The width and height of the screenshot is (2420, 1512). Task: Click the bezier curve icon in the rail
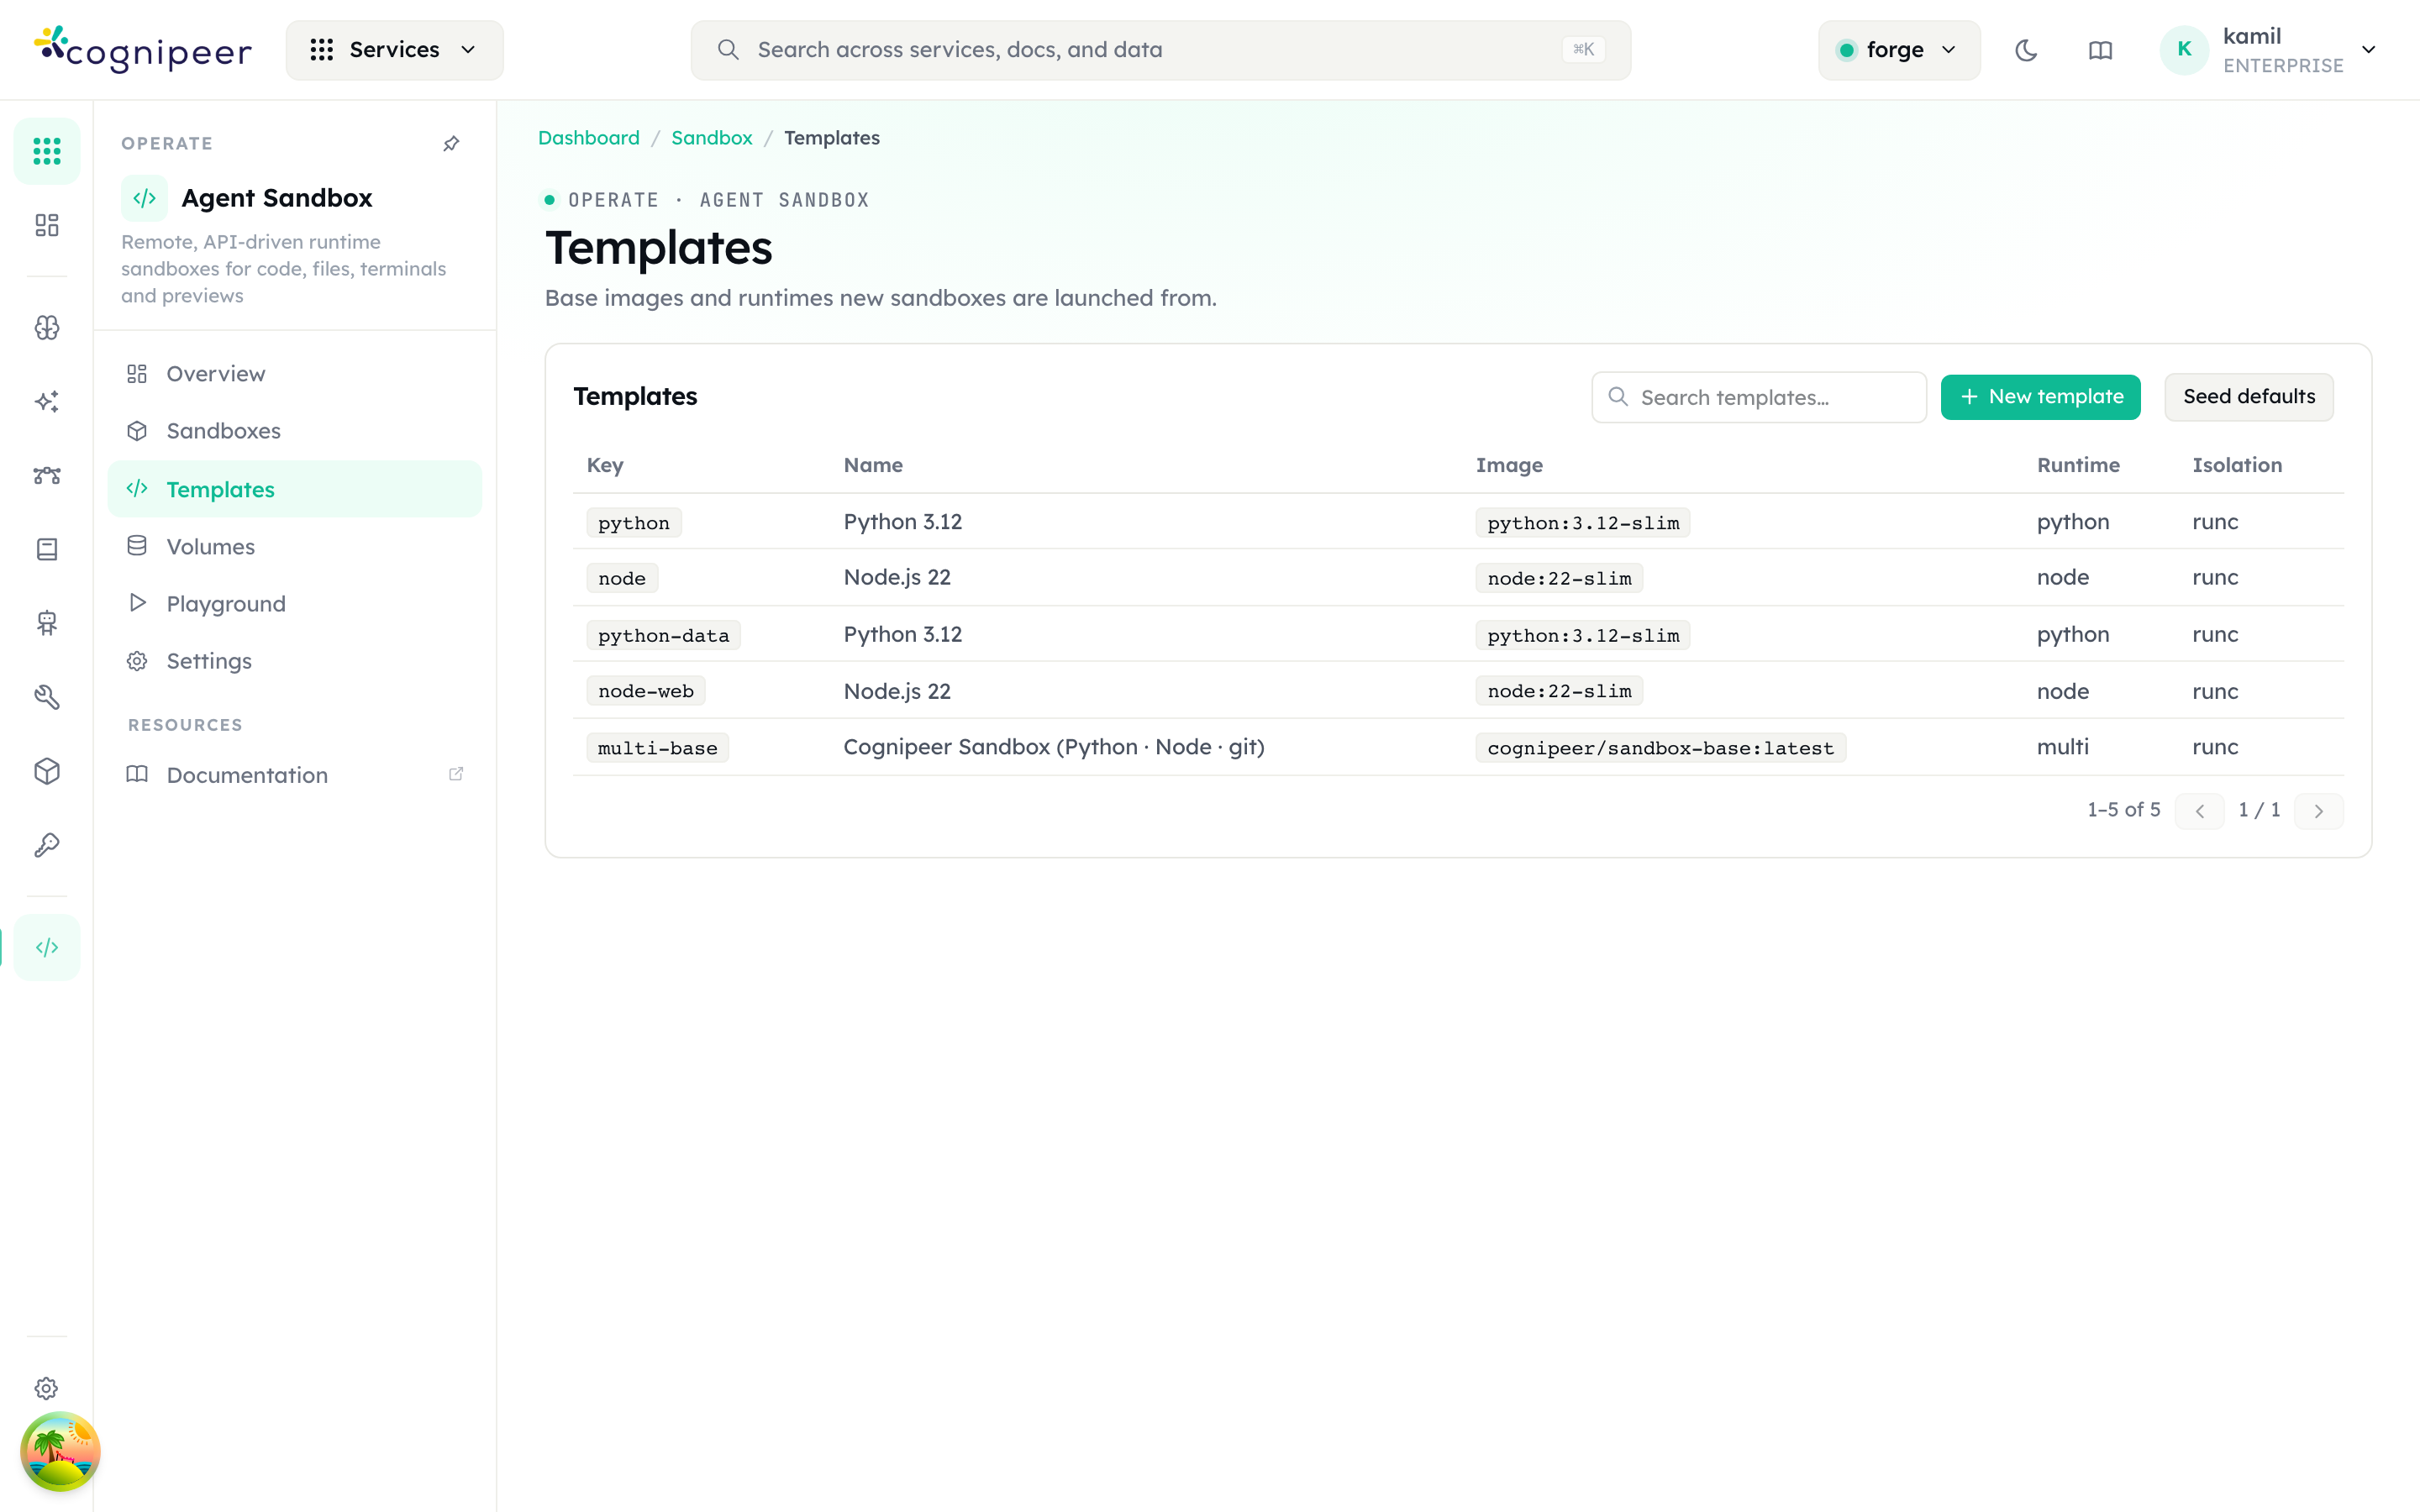(47, 475)
